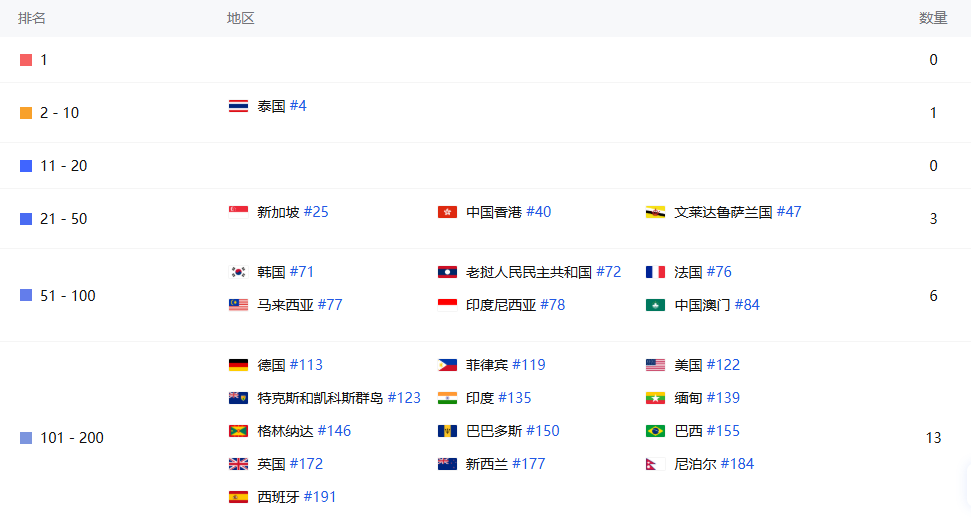Click the orange swatch for rank 2 - 10
The image size is (971, 523).
click(26, 113)
